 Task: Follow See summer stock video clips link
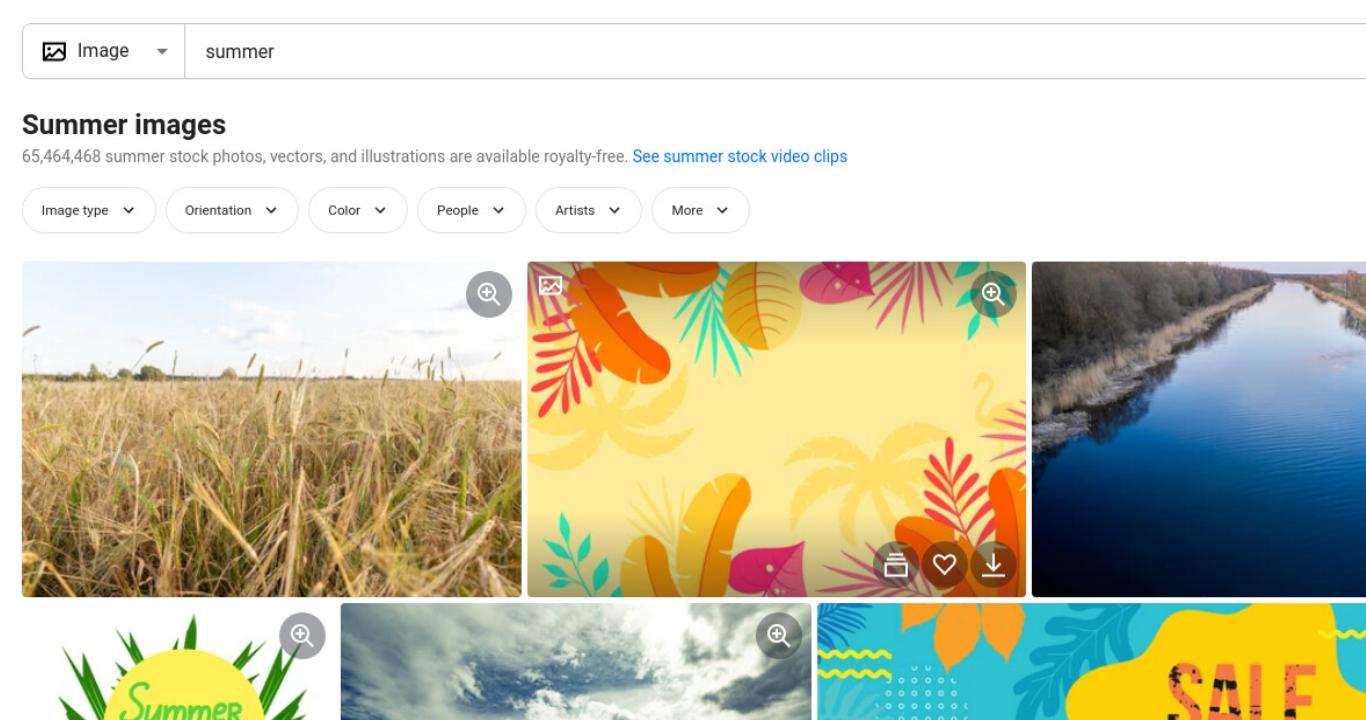pos(740,156)
